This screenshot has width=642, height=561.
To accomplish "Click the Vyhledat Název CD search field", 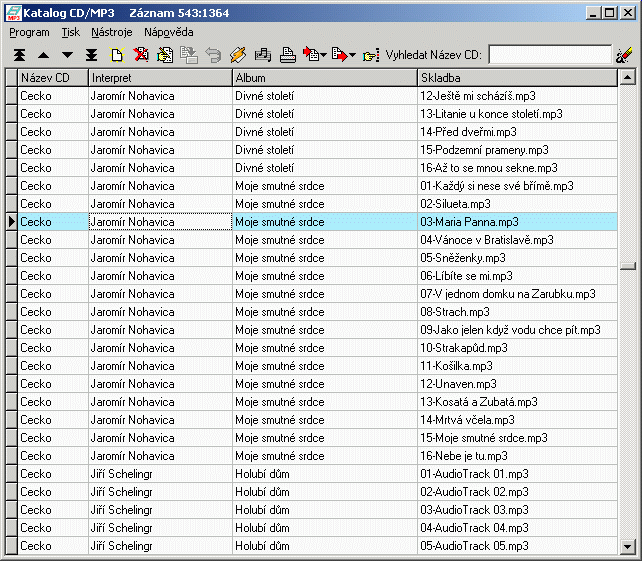I will (x=549, y=55).
